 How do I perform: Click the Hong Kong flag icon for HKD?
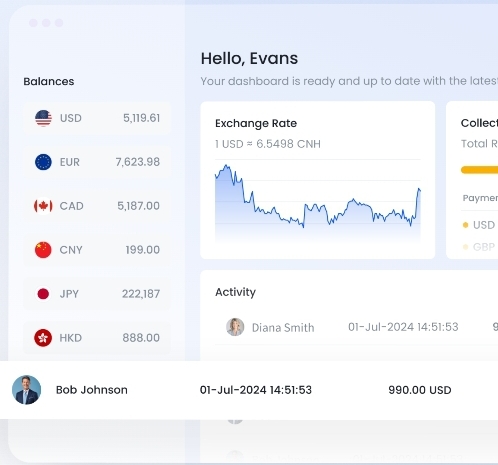43,338
